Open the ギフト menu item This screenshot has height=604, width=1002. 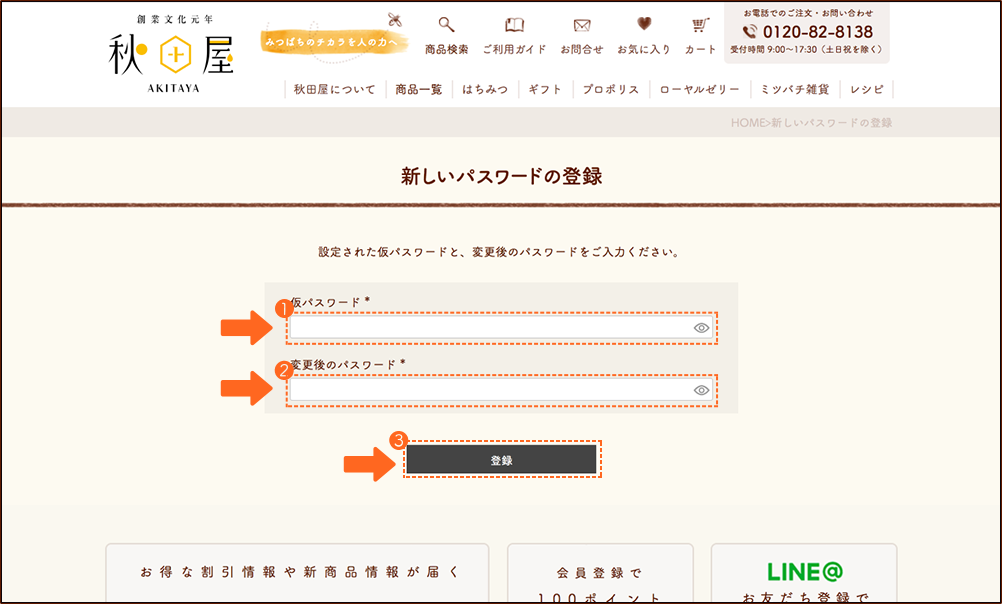pyautogui.click(x=545, y=89)
